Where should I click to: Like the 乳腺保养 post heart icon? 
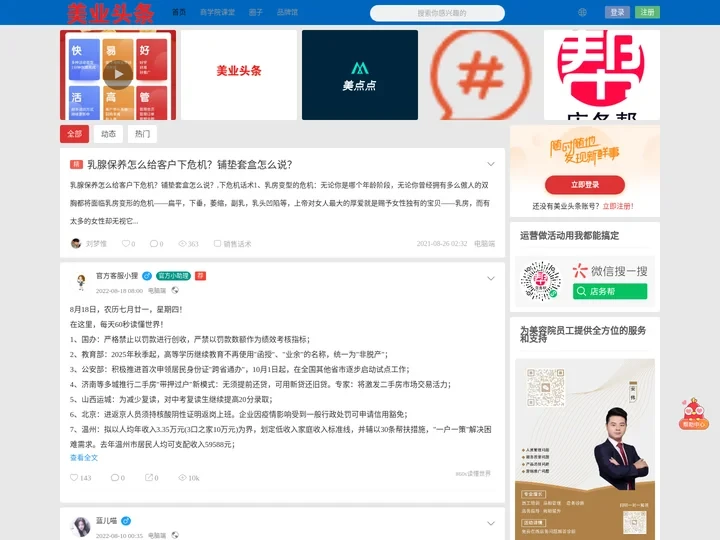(x=125, y=243)
